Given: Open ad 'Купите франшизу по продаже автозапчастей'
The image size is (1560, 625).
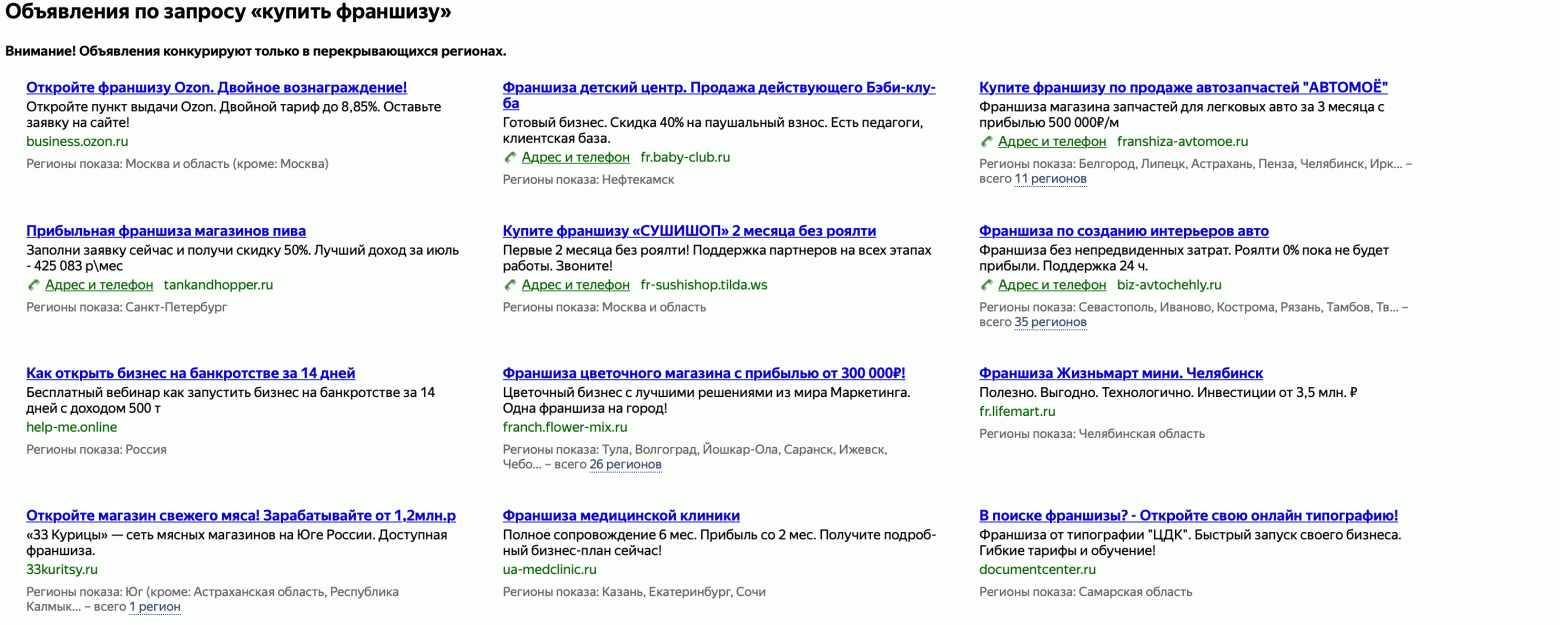Looking at the screenshot, I should tap(1184, 88).
